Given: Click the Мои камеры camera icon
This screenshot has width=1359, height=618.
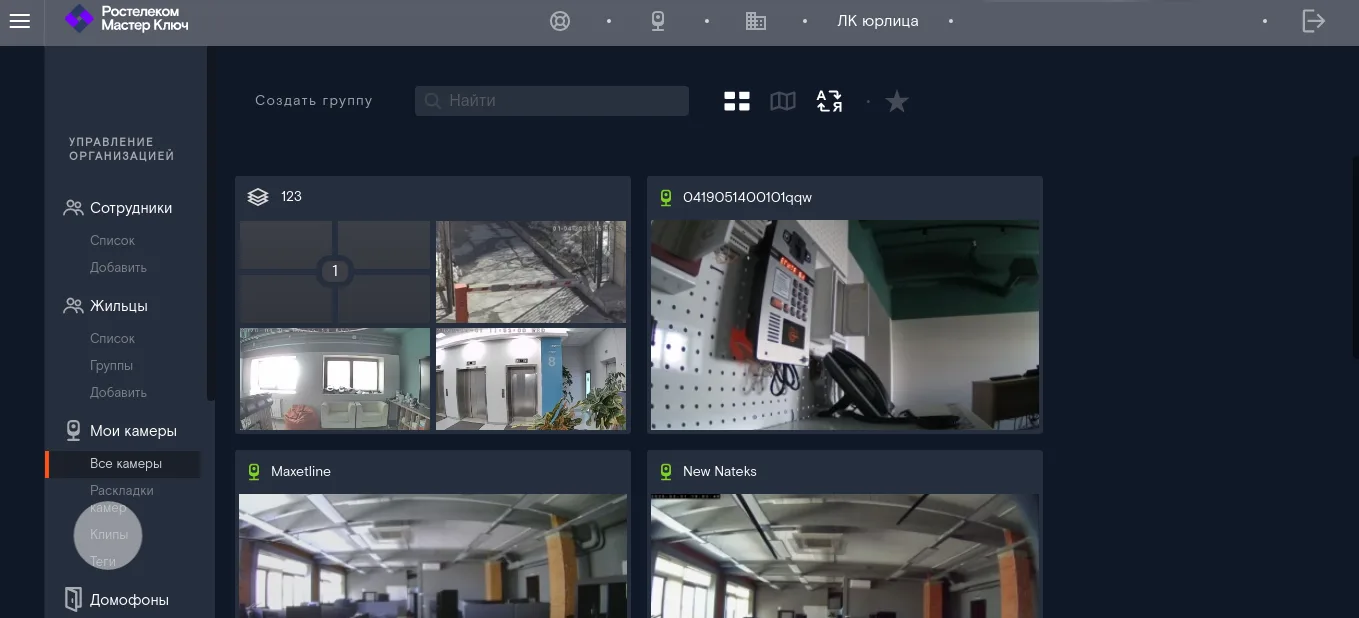Looking at the screenshot, I should [x=73, y=431].
